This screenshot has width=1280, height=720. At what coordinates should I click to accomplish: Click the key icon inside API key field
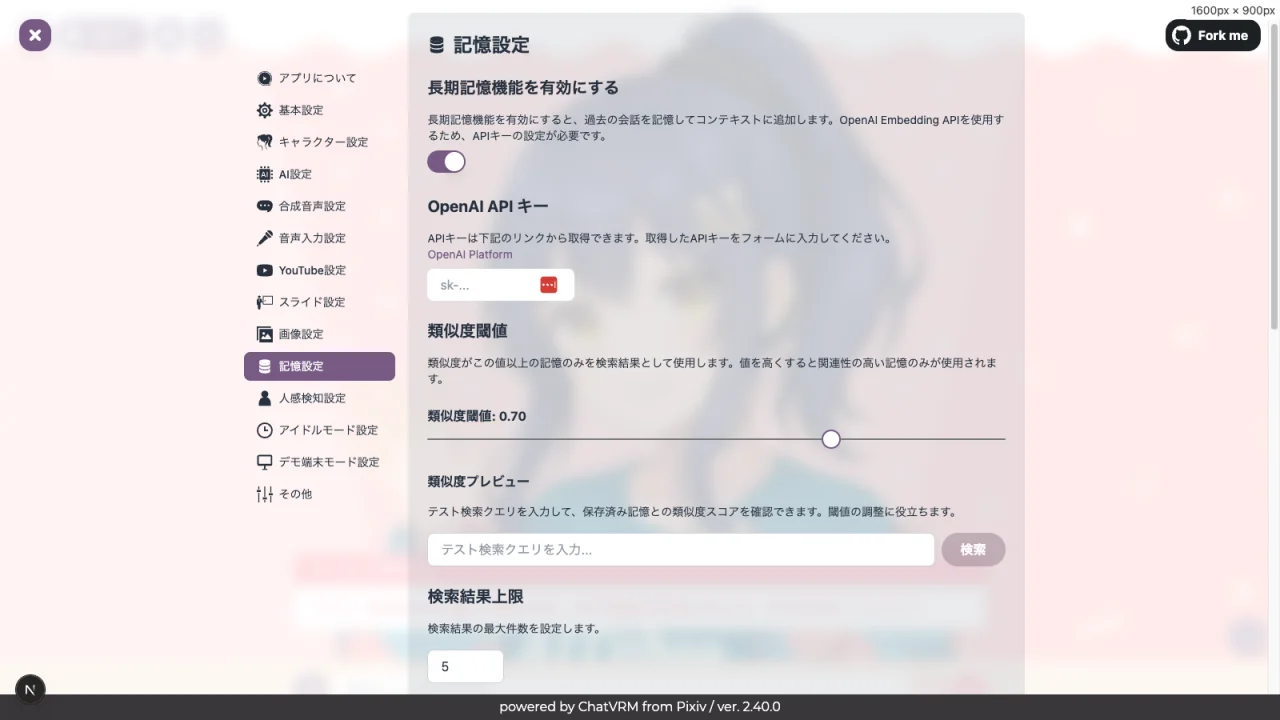pyautogui.click(x=548, y=284)
